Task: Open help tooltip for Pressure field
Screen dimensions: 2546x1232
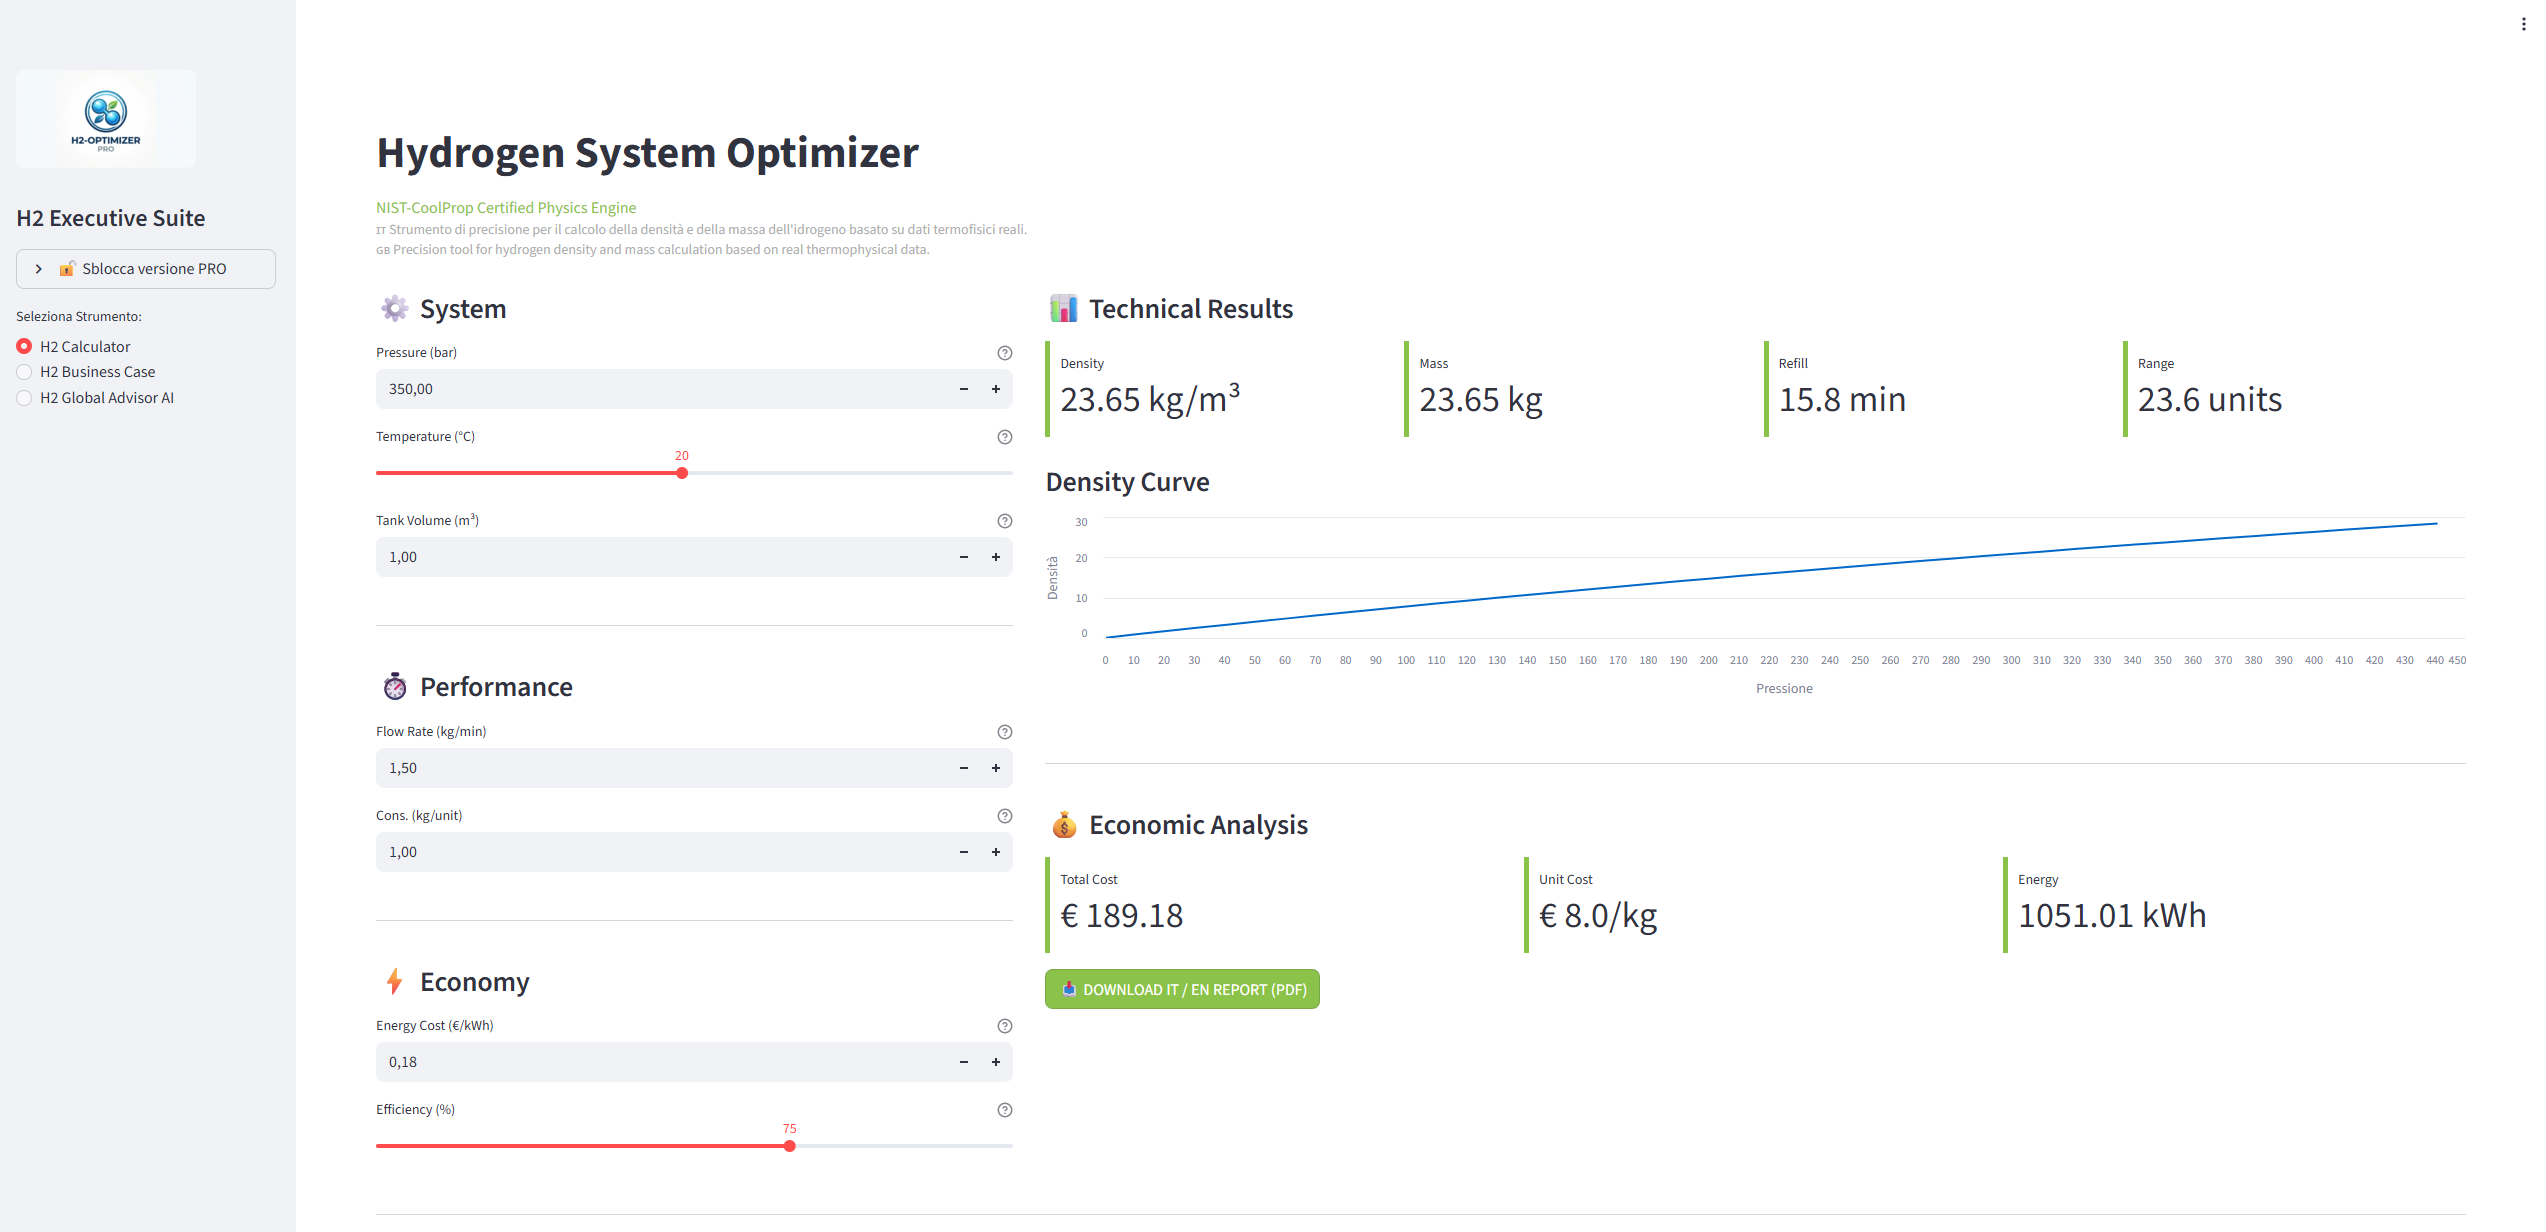Action: tap(1005, 353)
